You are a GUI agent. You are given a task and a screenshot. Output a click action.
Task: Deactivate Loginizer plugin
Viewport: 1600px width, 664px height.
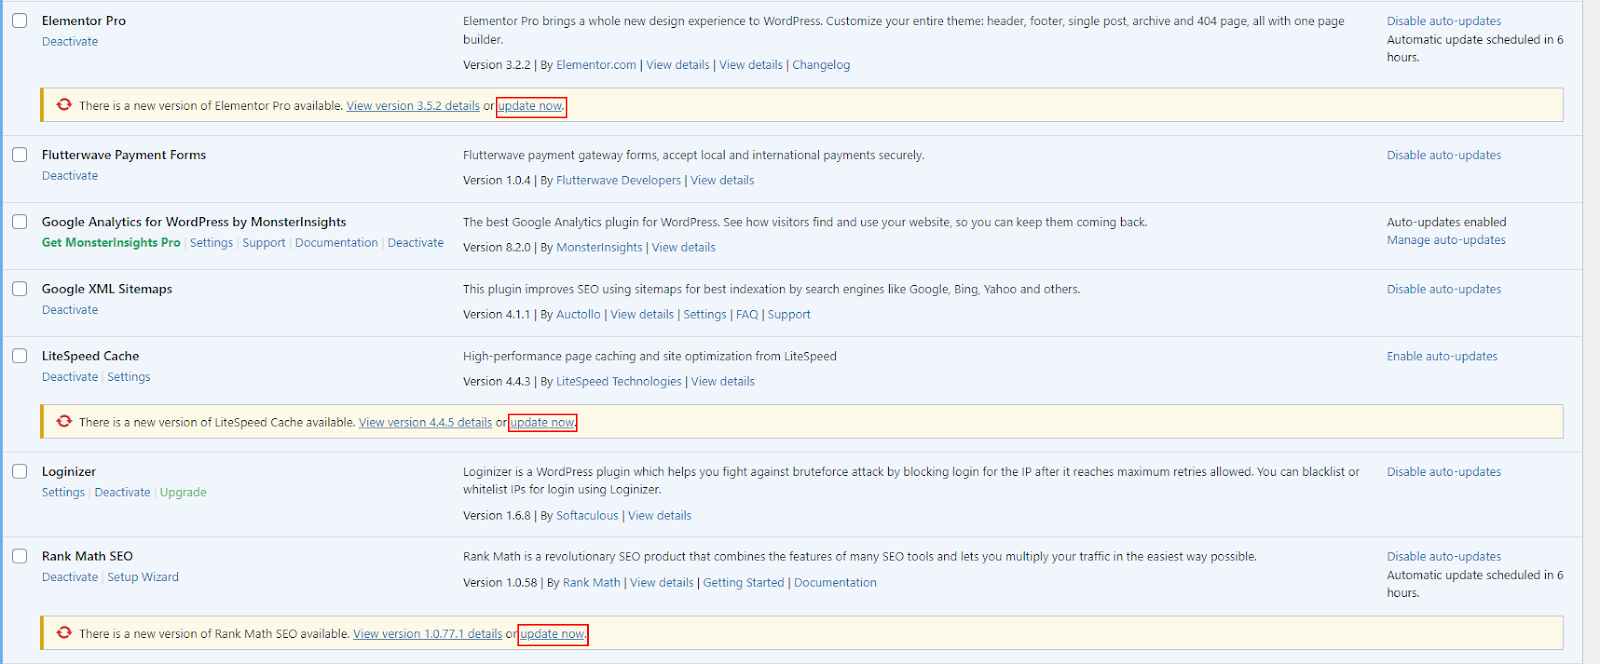point(122,493)
